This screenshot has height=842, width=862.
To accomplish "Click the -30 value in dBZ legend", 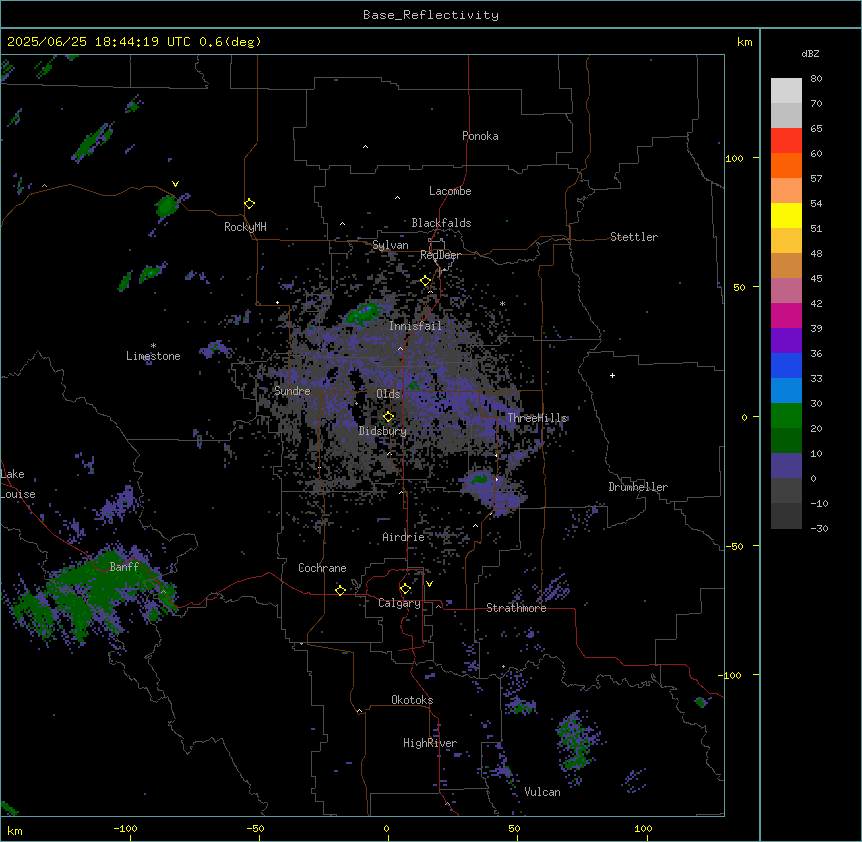I will (819, 528).
